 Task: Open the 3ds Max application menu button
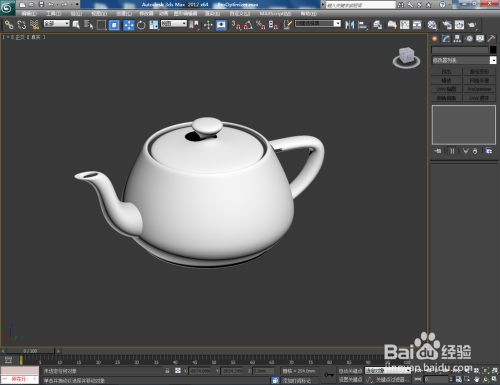point(7,8)
